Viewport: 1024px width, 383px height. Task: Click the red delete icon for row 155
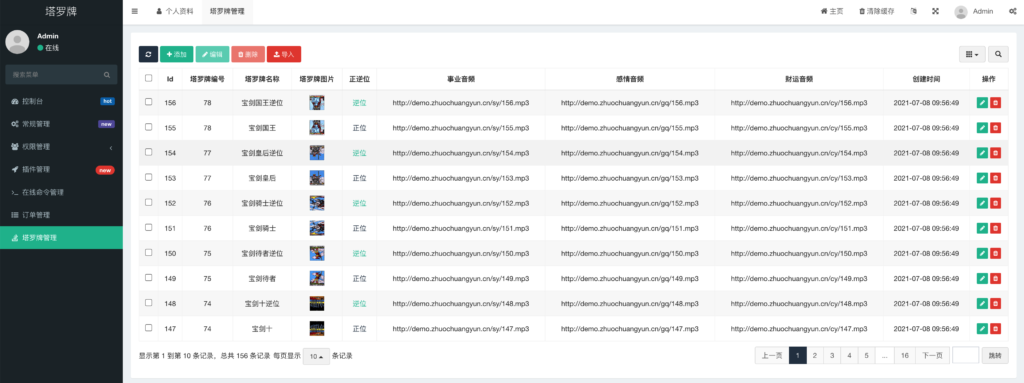click(995, 127)
